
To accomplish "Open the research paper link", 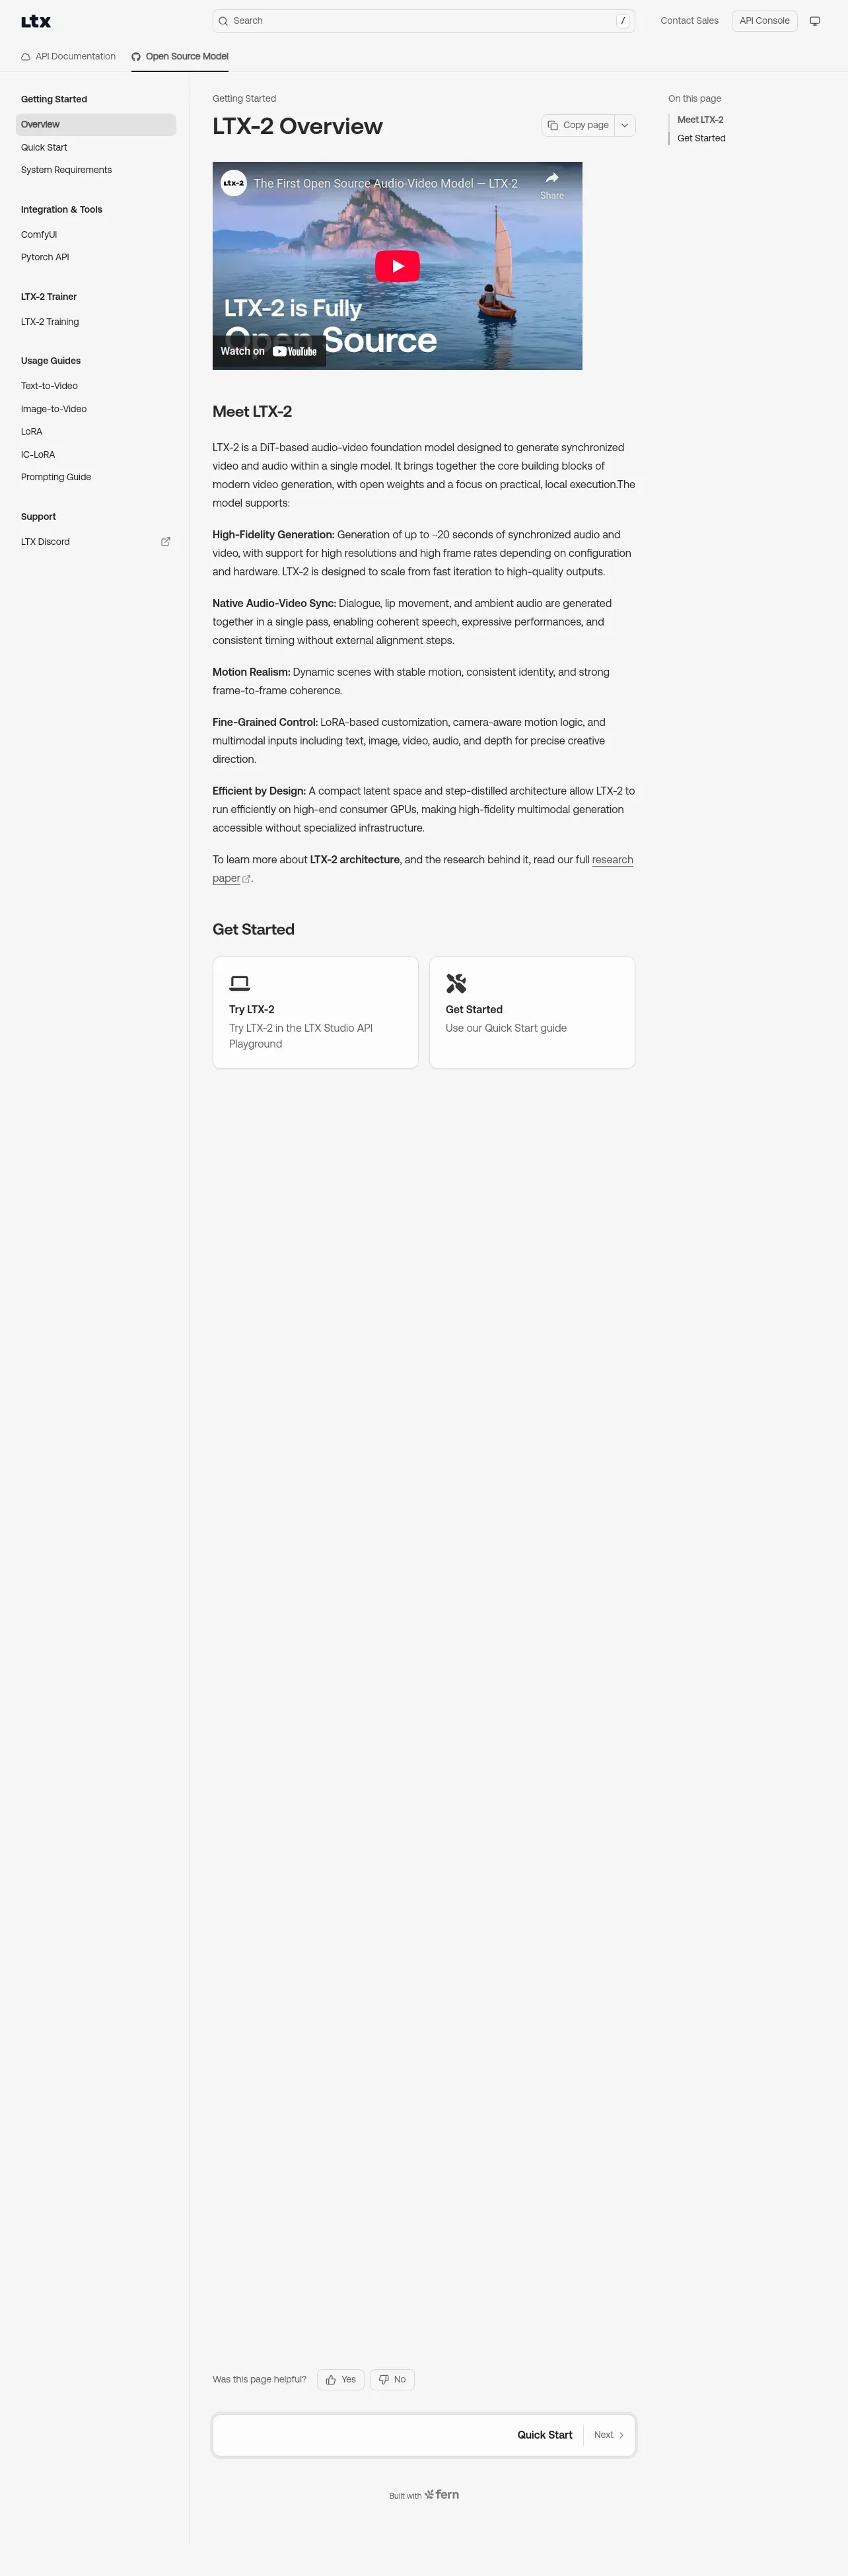I will [x=422, y=869].
